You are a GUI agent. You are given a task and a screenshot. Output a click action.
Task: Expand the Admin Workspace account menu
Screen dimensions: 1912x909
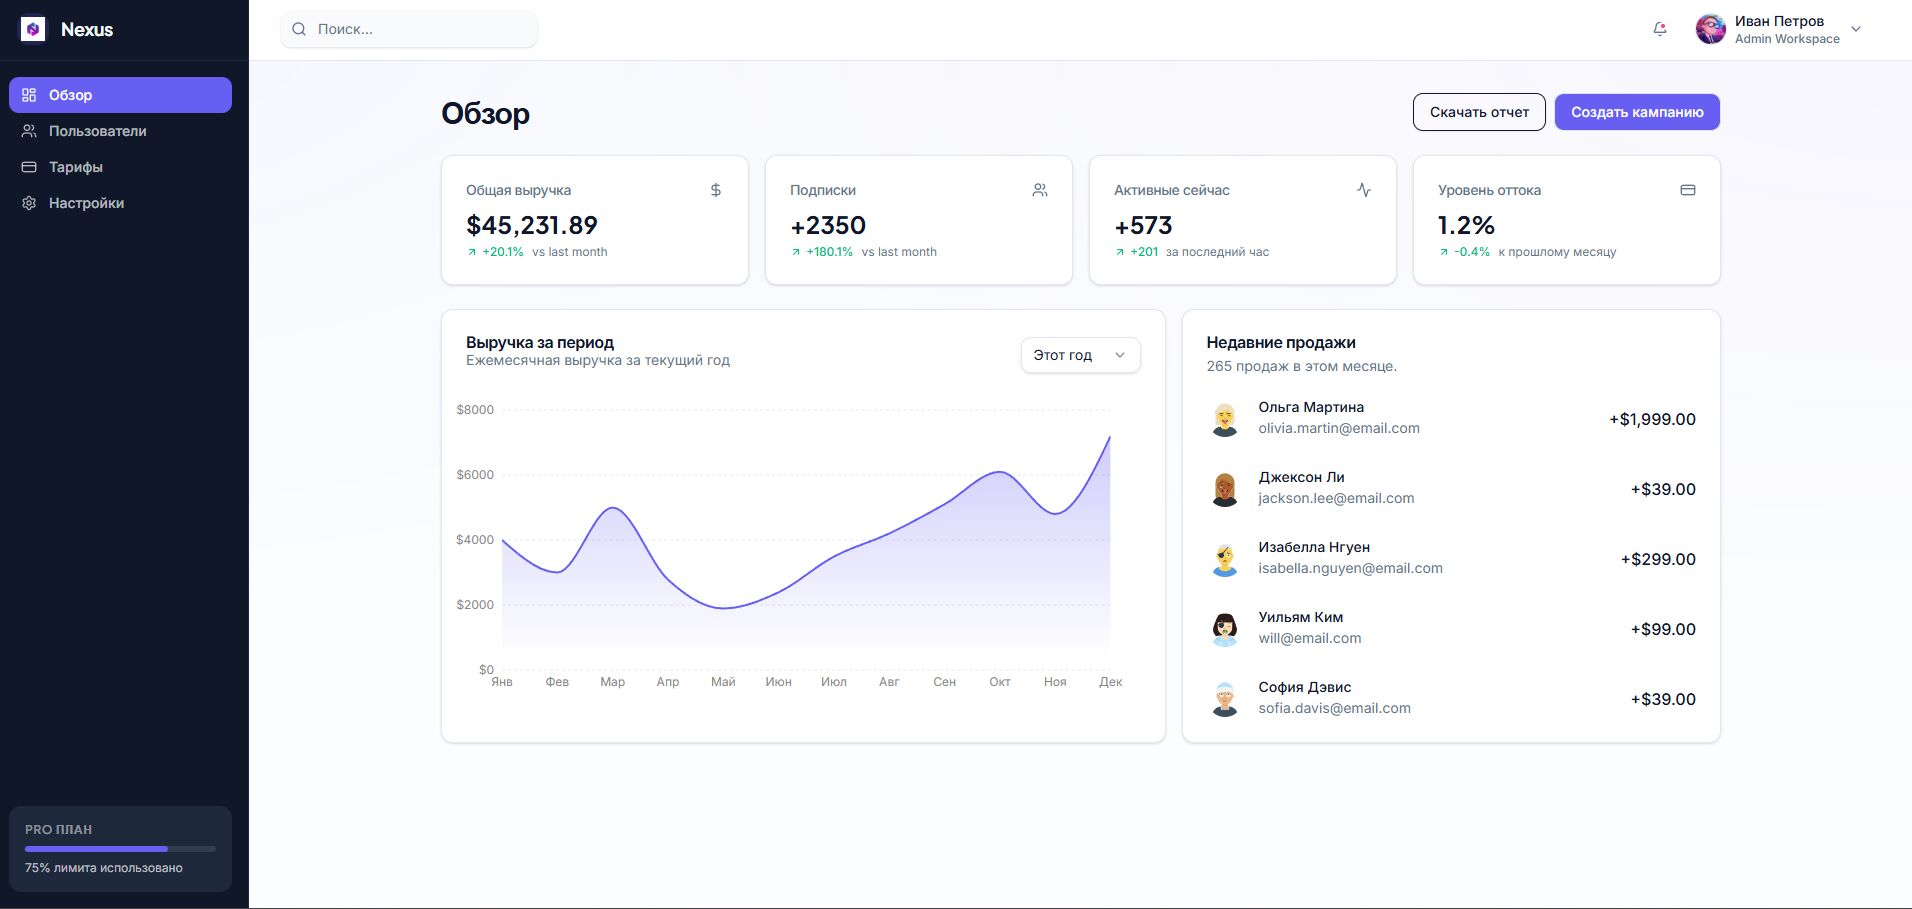coord(1857,29)
